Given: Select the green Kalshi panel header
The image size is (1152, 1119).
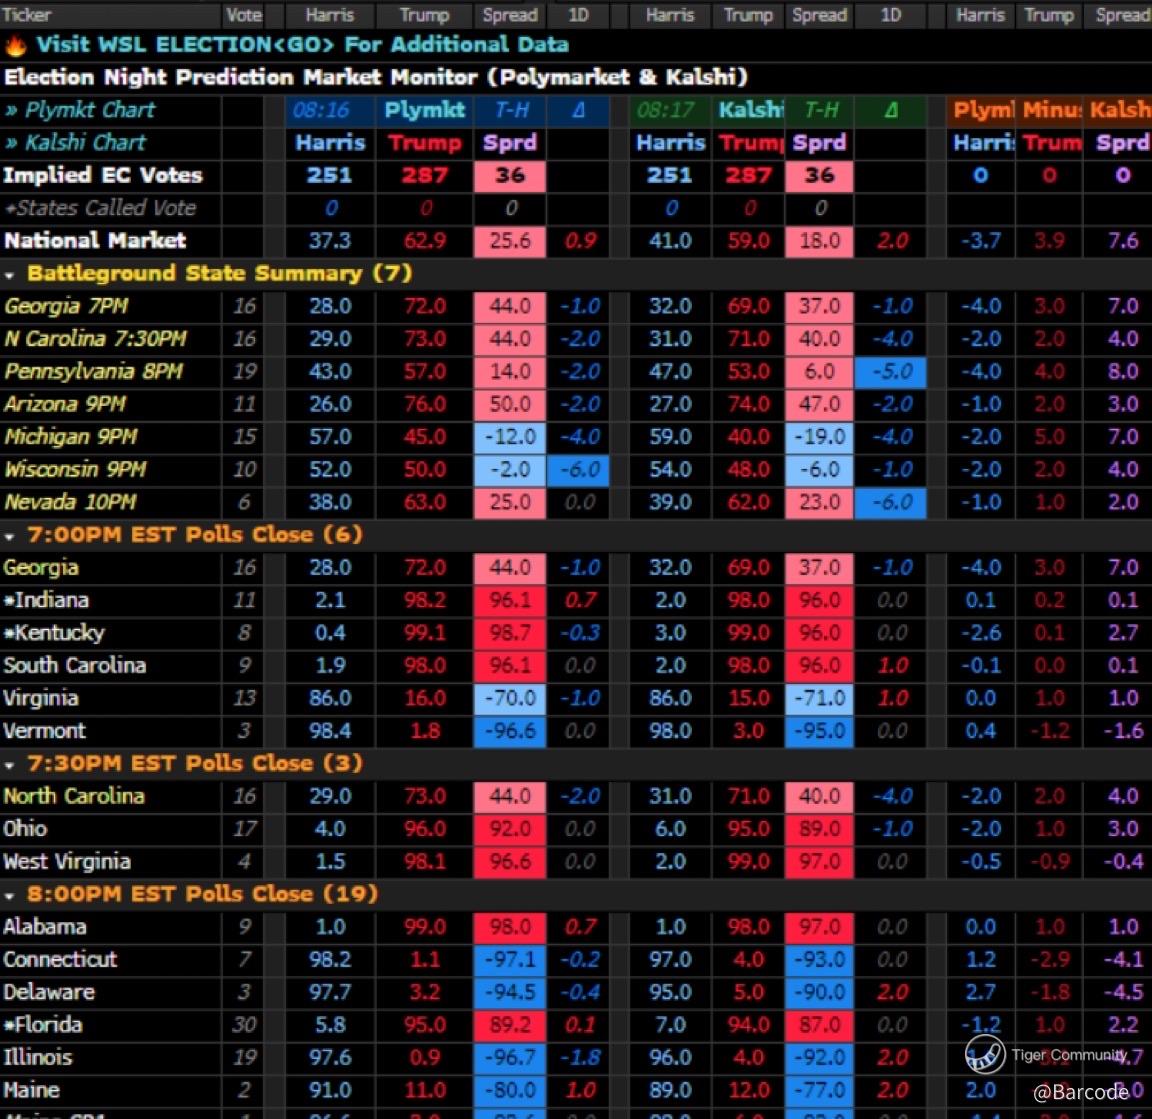Looking at the screenshot, I should coord(750,110).
